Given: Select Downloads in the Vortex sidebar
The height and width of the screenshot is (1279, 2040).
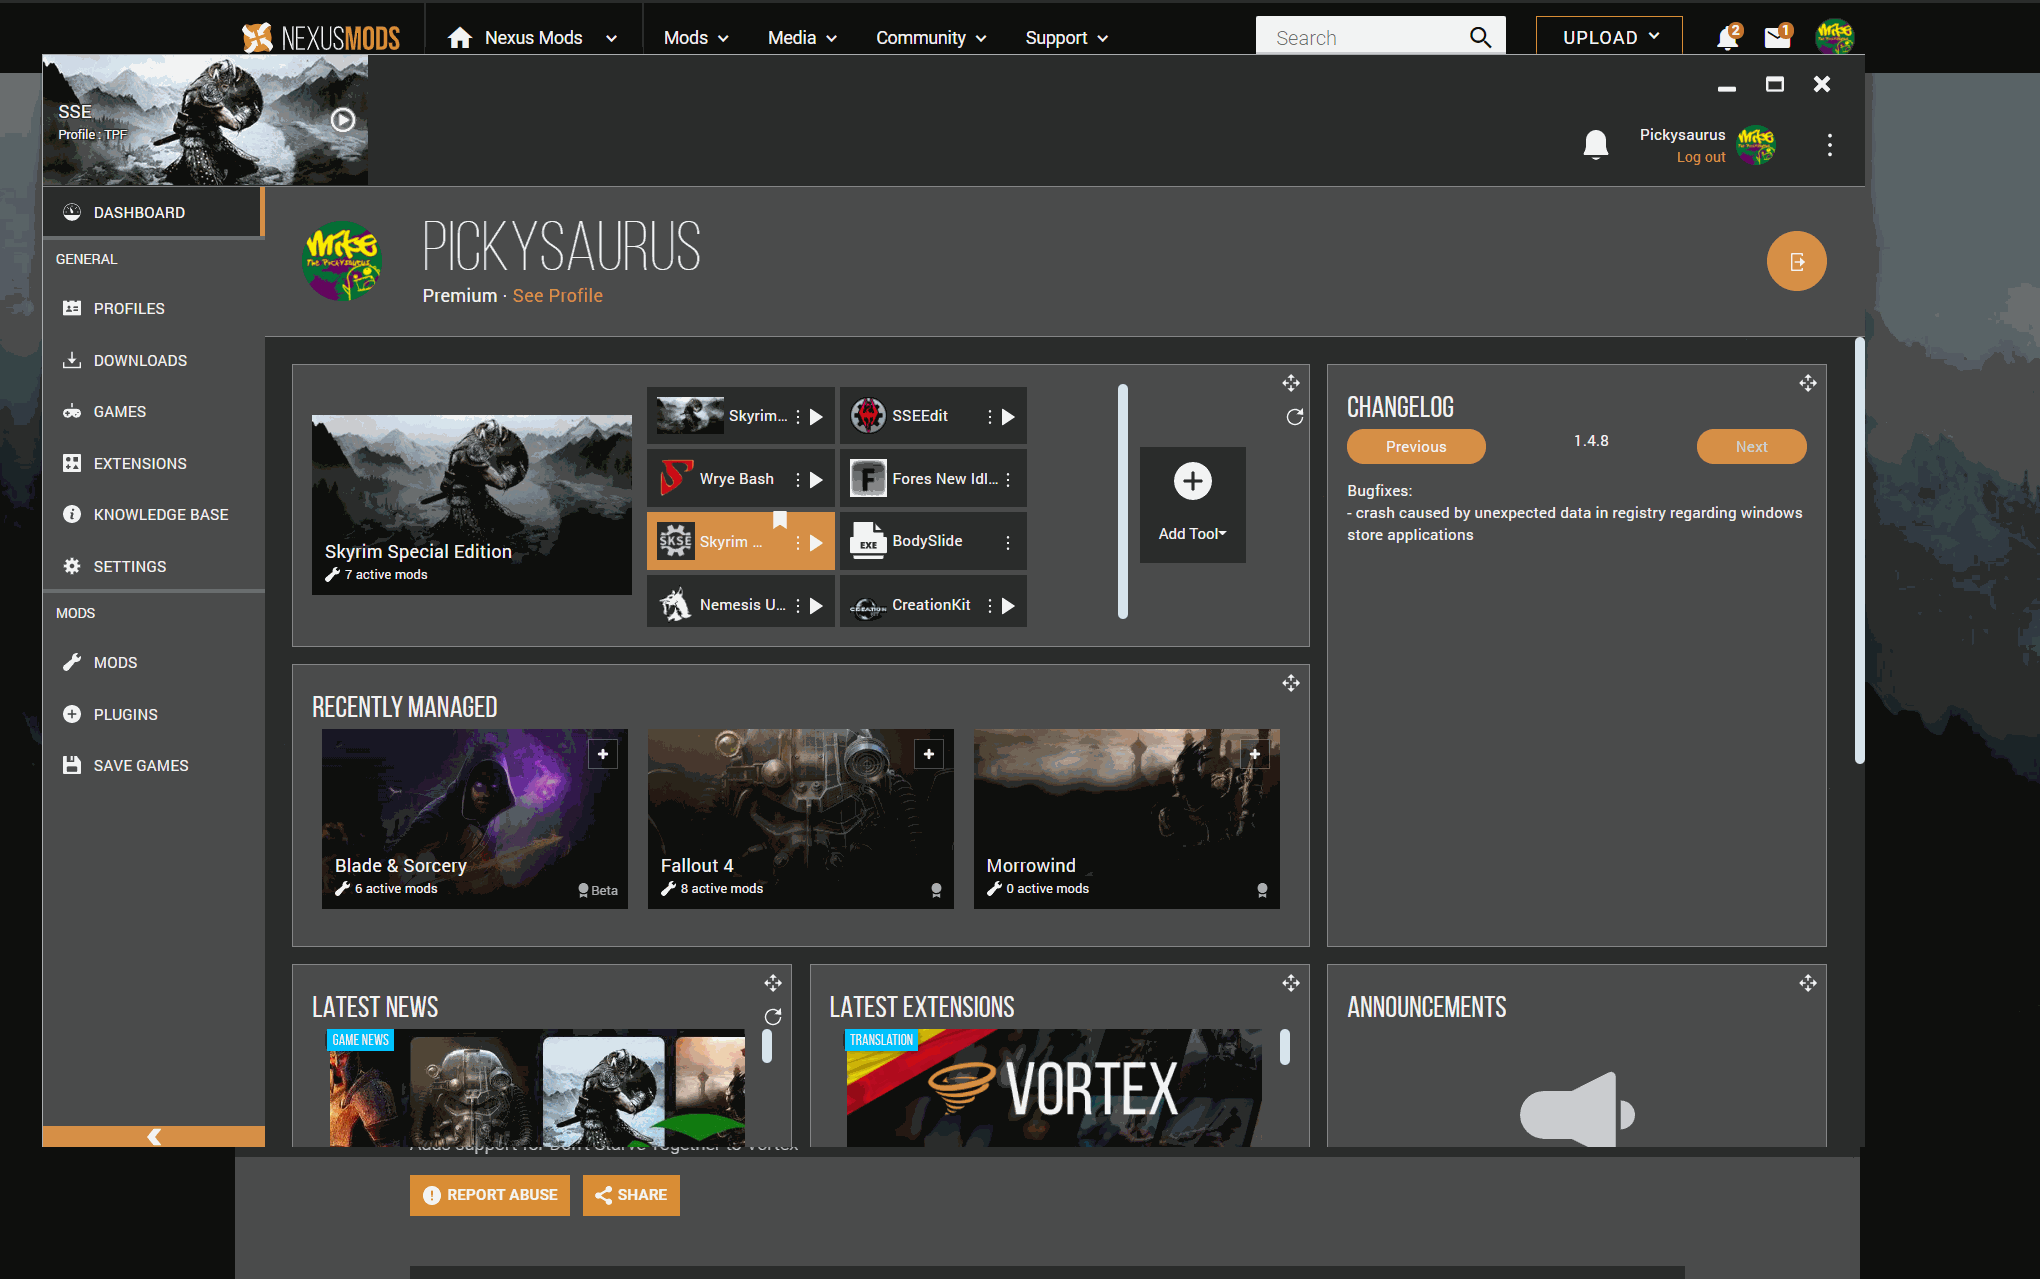Looking at the screenshot, I should click(140, 360).
